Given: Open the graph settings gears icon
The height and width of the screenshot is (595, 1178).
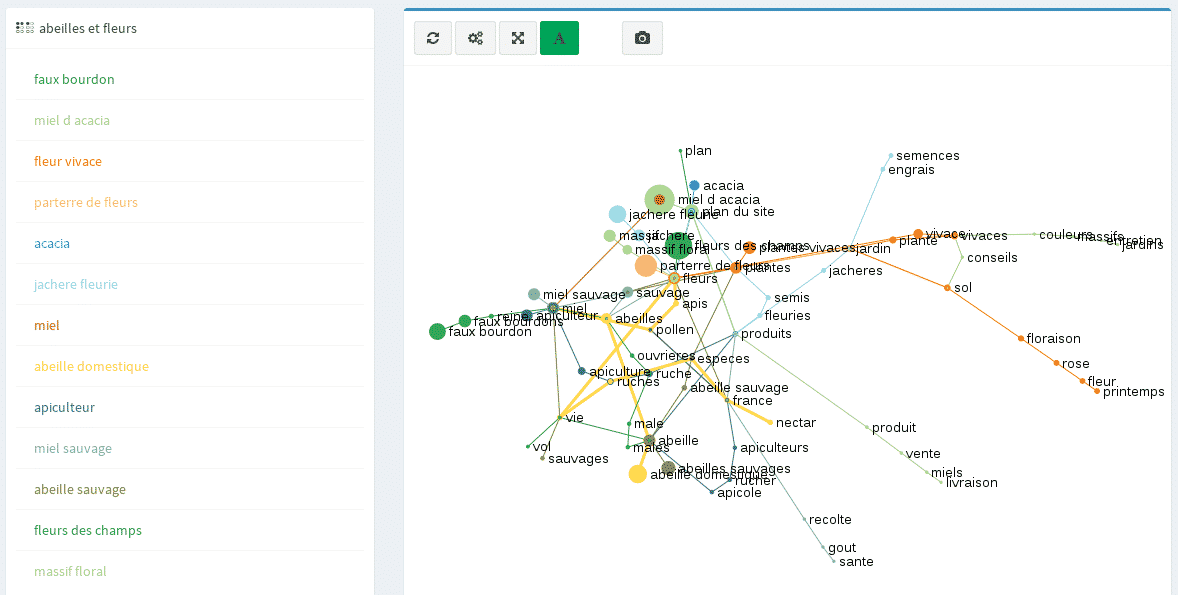Looking at the screenshot, I should 476,38.
